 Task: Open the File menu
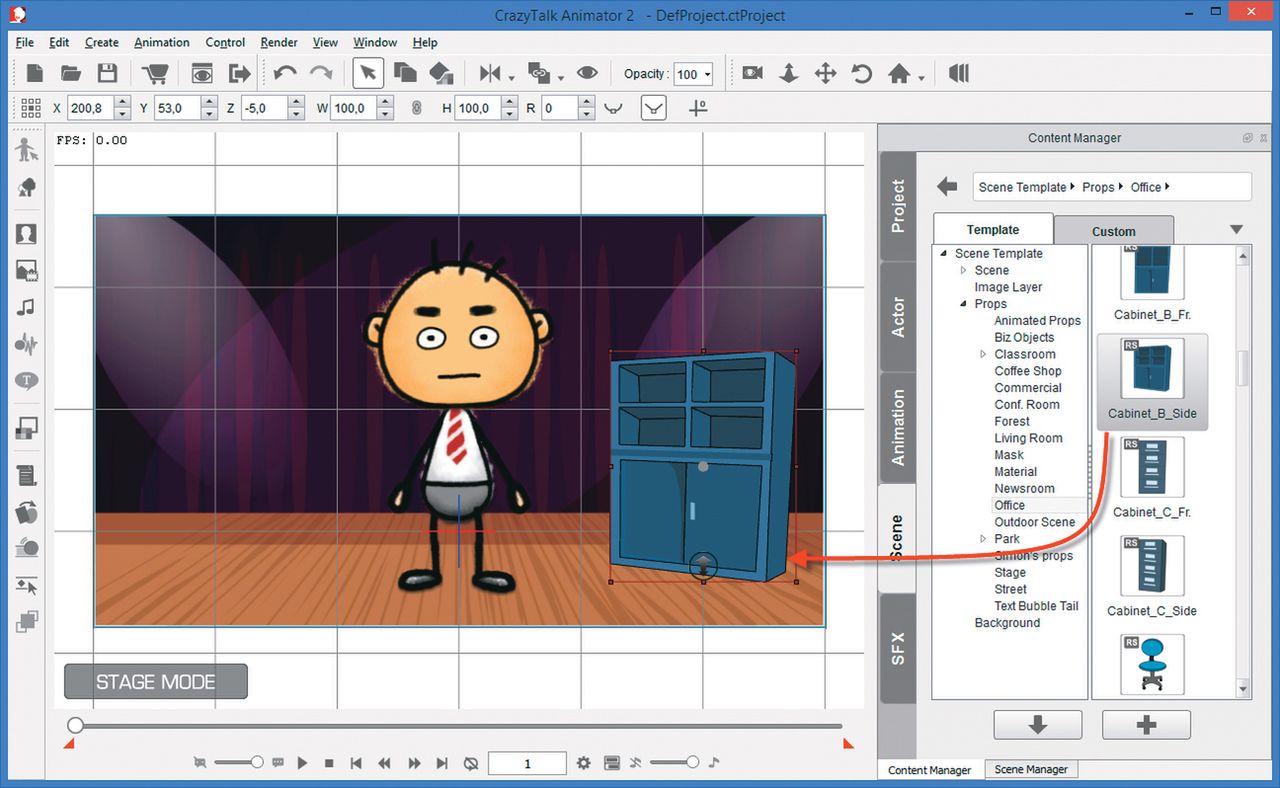[x=25, y=43]
